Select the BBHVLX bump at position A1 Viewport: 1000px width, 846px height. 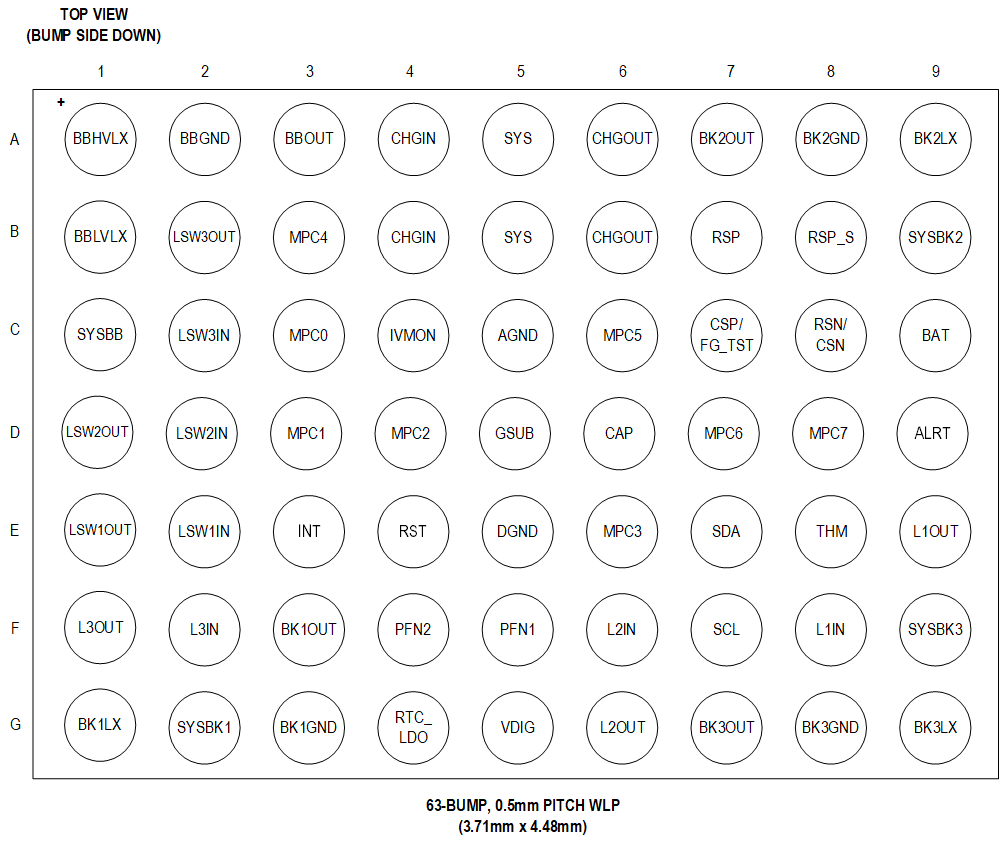point(100,139)
